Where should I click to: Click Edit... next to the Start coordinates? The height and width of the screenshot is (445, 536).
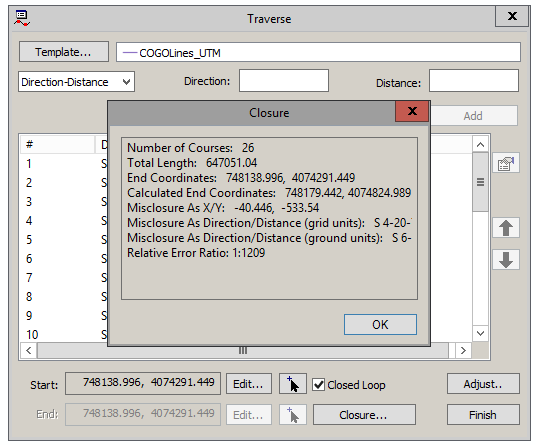[x=249, y=384]
